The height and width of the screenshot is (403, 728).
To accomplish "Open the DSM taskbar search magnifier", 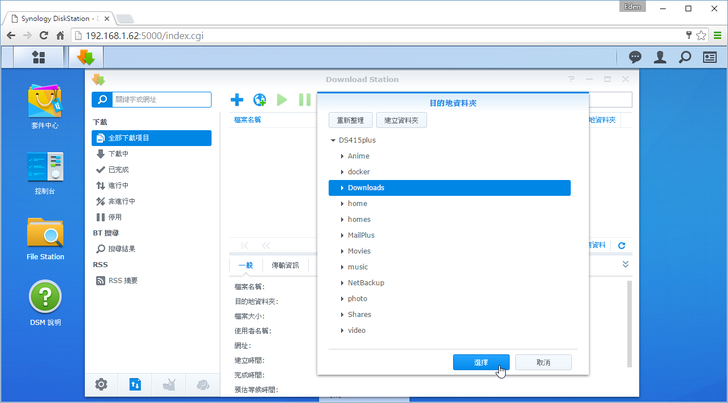I will (x=685, y=58).
